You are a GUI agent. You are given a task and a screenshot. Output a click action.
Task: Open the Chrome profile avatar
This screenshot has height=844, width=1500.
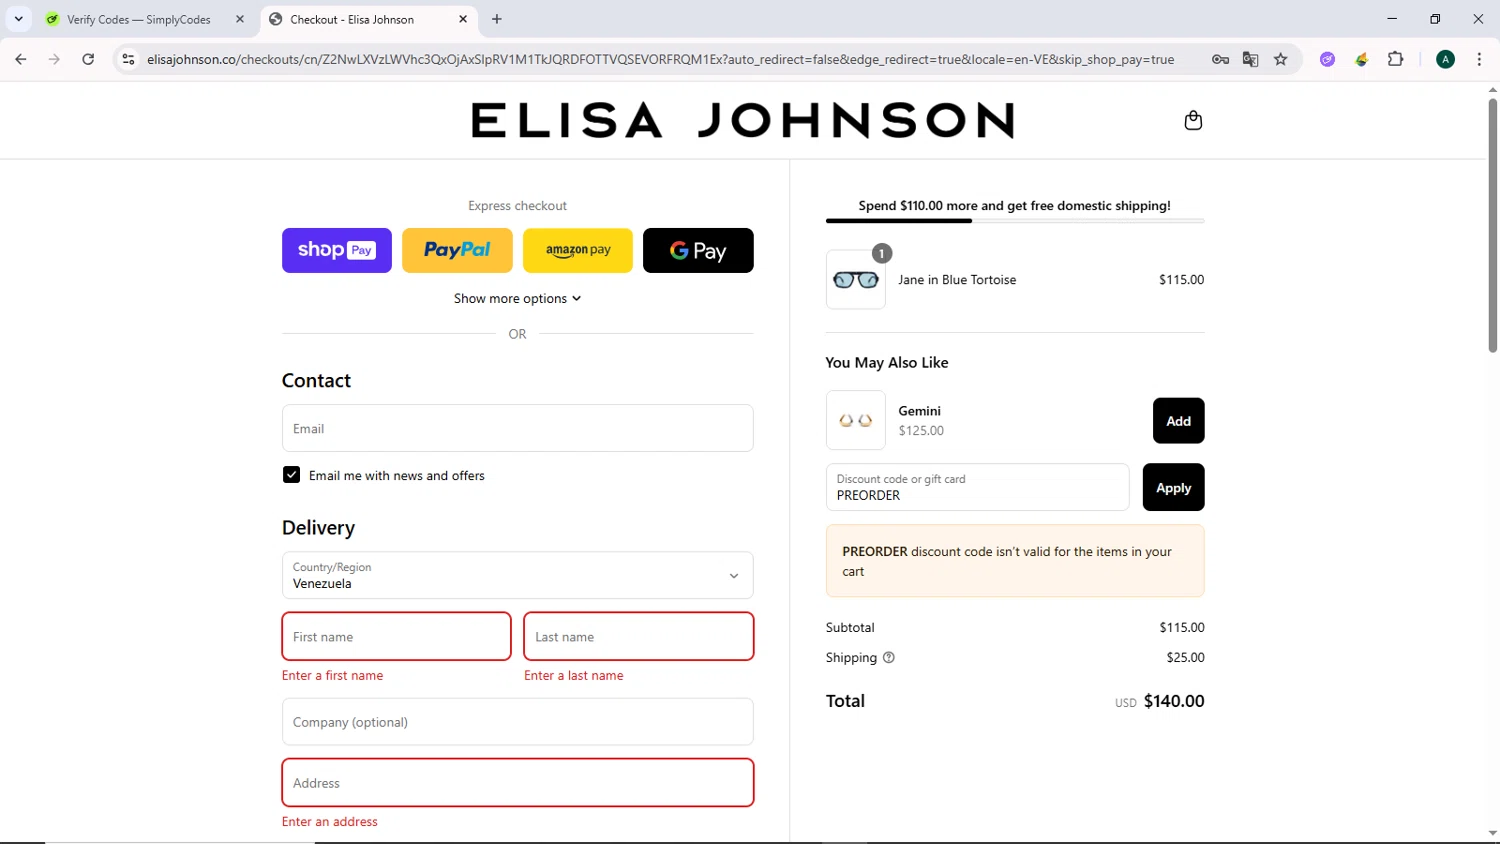(x=1445, y=59)
